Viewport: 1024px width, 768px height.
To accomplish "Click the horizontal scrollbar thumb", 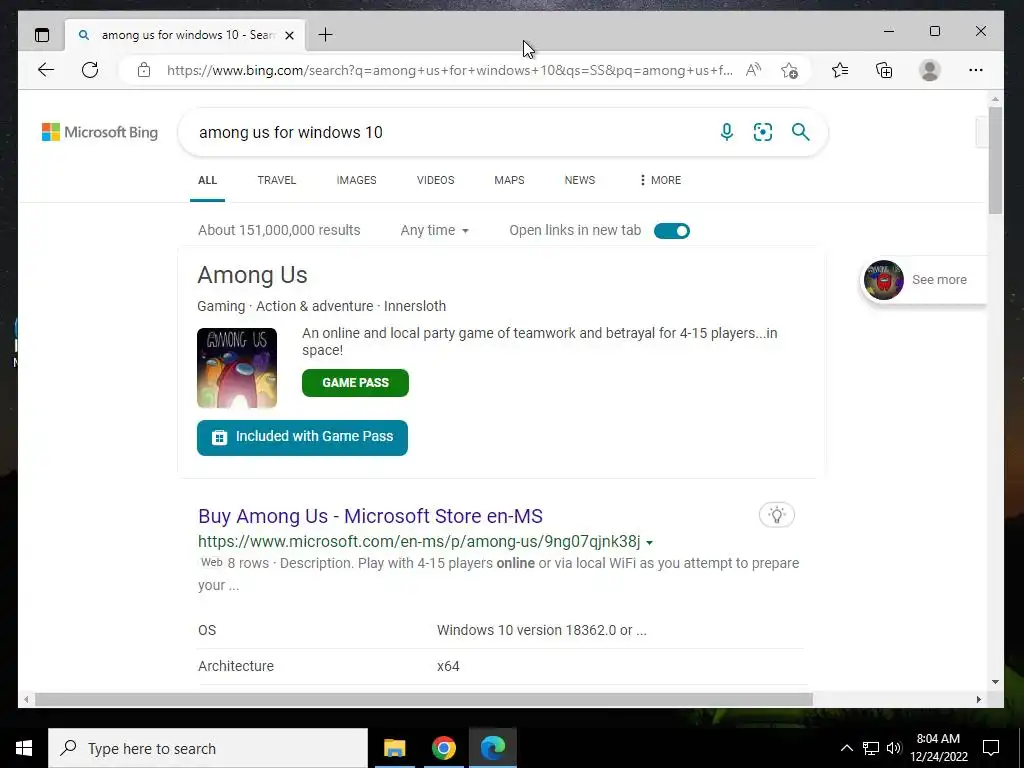I will [x=424, y=699].
